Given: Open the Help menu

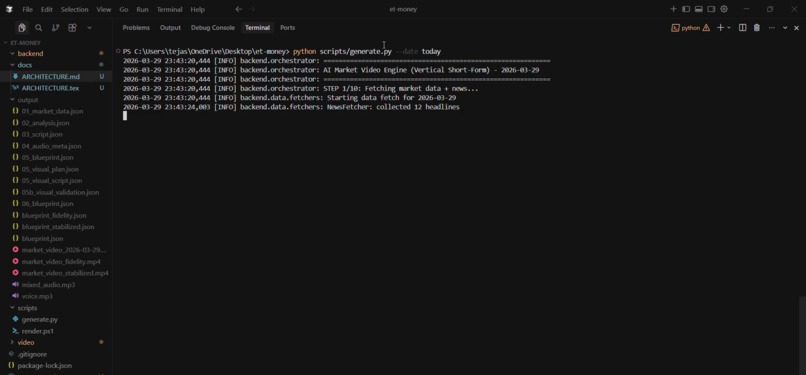Looking at the screenshot, I should pyautogui.click(x=197, y=9).
